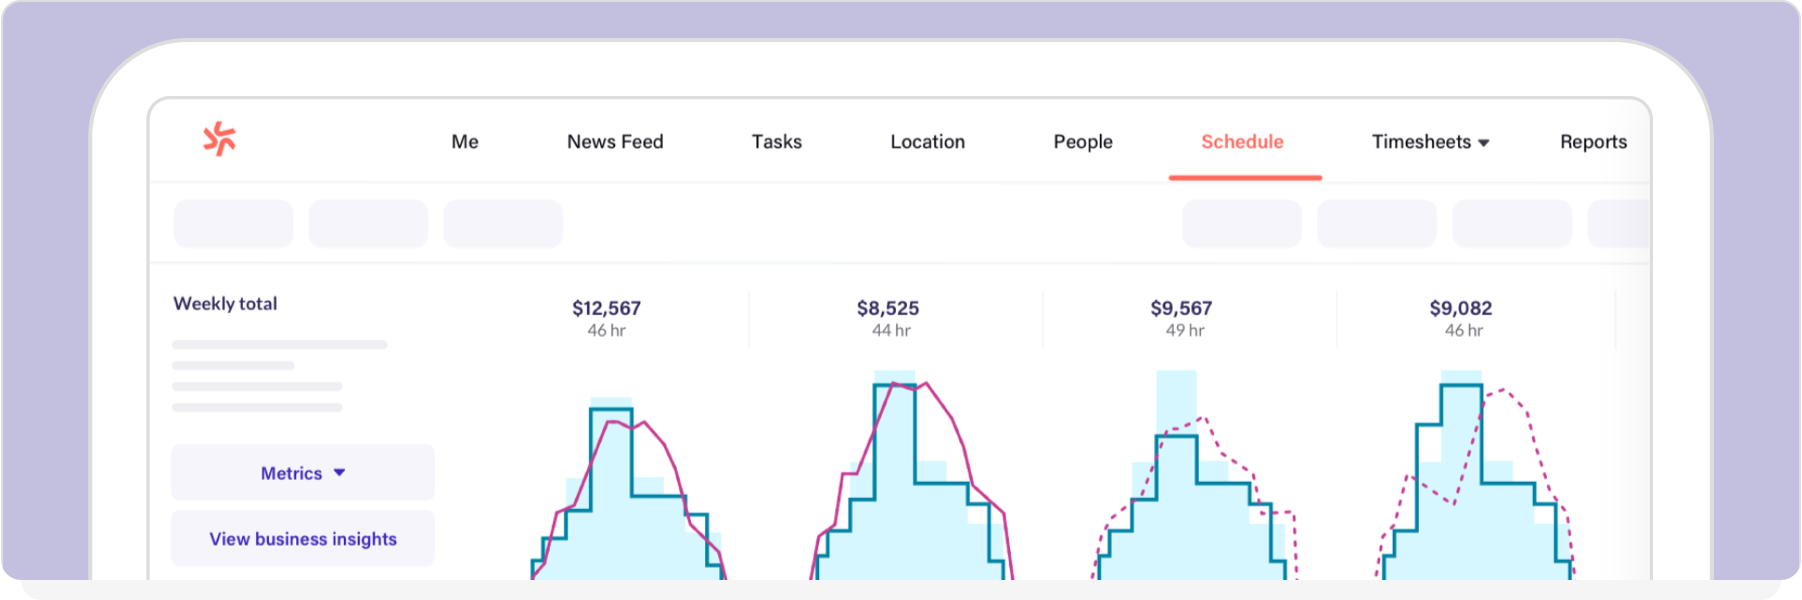Click the Timesheets caret arrow
The image size is (1802, 600).
pyautogui.click(x=1484, y=143)
